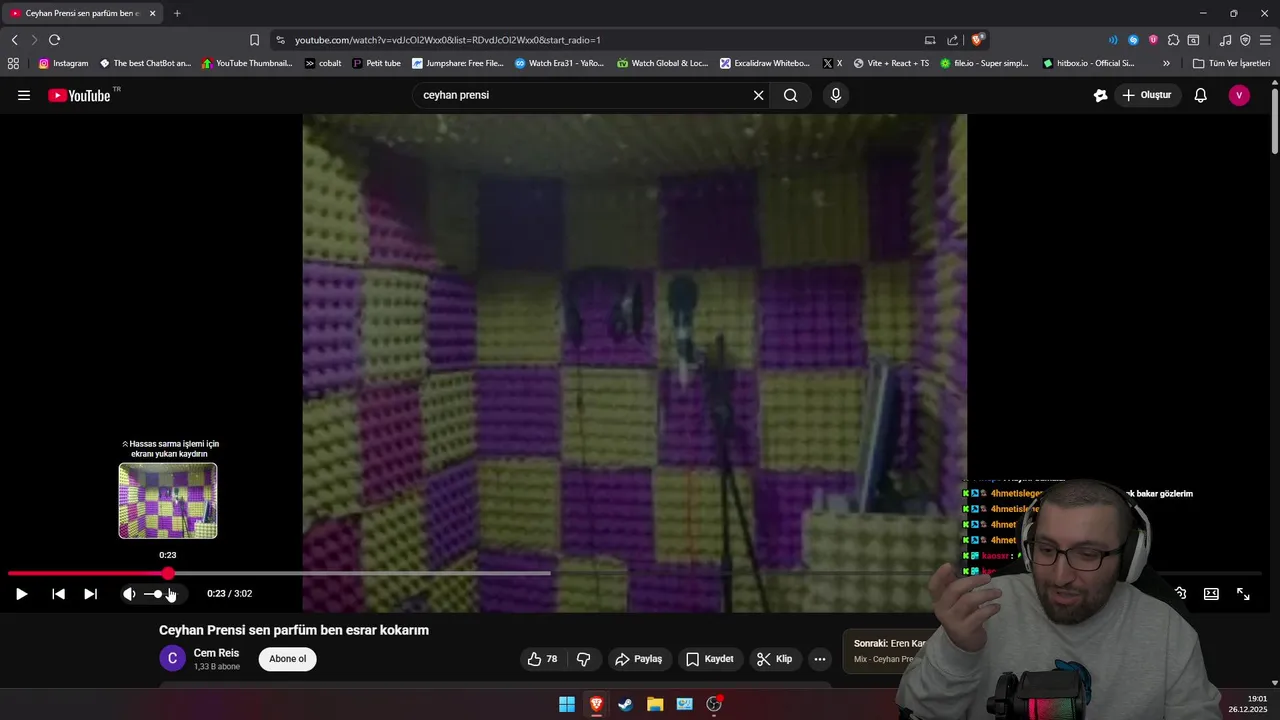Open the Instagram bookmark
Image resolution: width=1280 pixels, height=720 pixels.
click(x=64, y=63)
